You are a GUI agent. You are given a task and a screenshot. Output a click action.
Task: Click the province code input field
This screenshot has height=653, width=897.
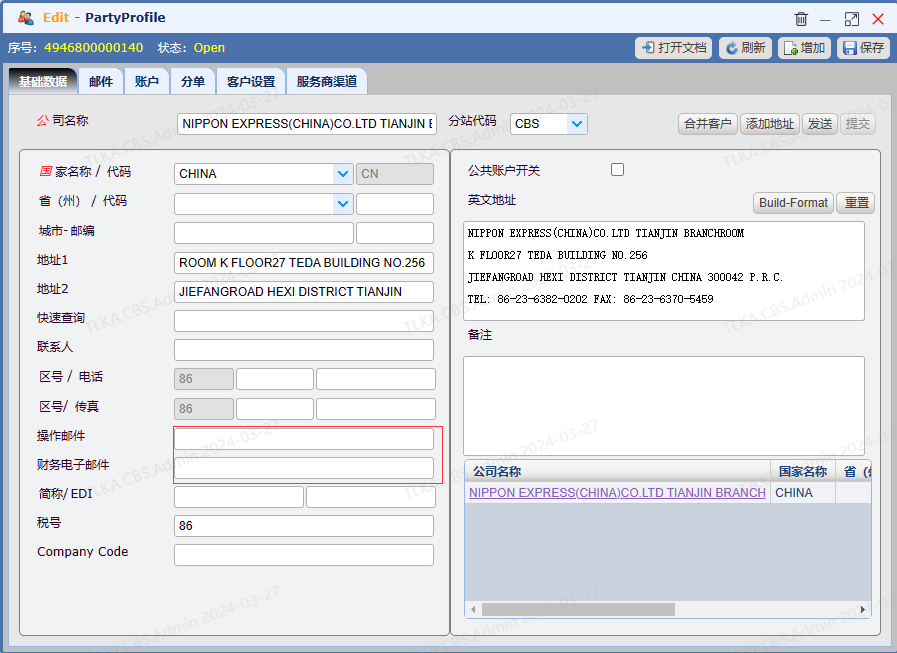(x=395, y=204)
